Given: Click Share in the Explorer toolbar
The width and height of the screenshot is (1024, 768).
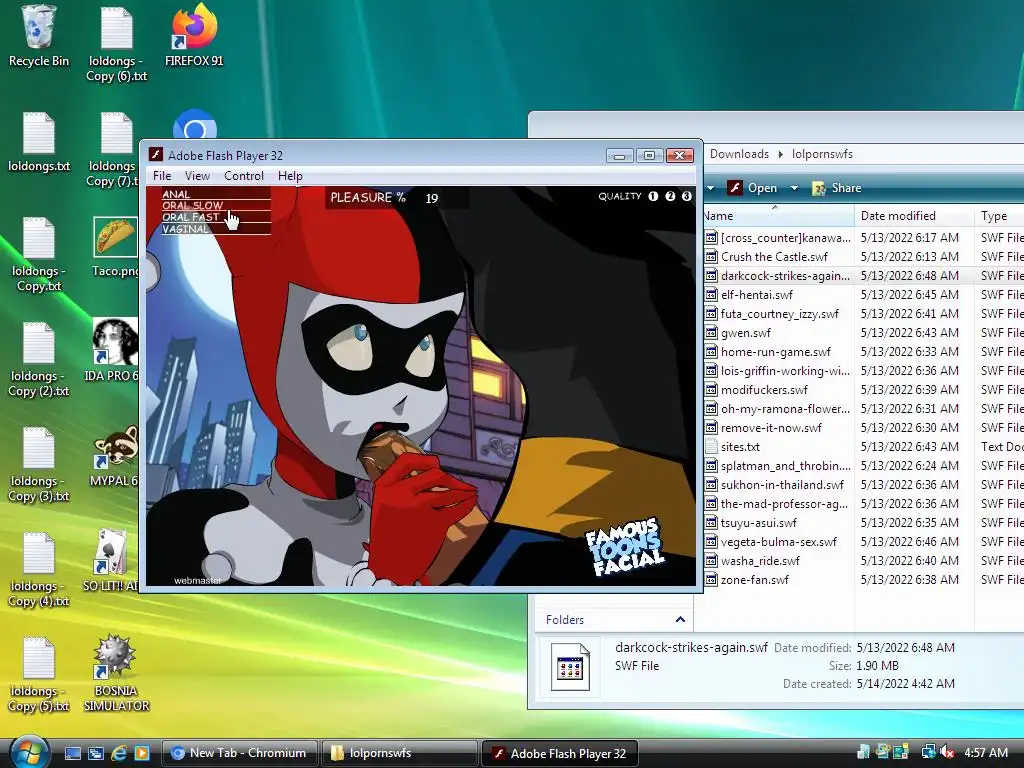Looking at the screenshot, I should pyautogui.click(x=837, y=188).
